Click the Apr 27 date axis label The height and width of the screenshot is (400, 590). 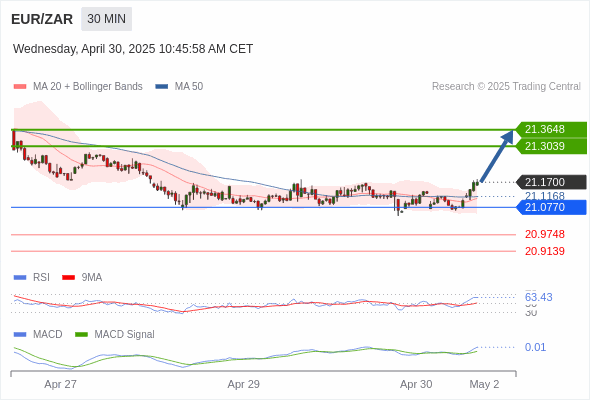[60, 385]
